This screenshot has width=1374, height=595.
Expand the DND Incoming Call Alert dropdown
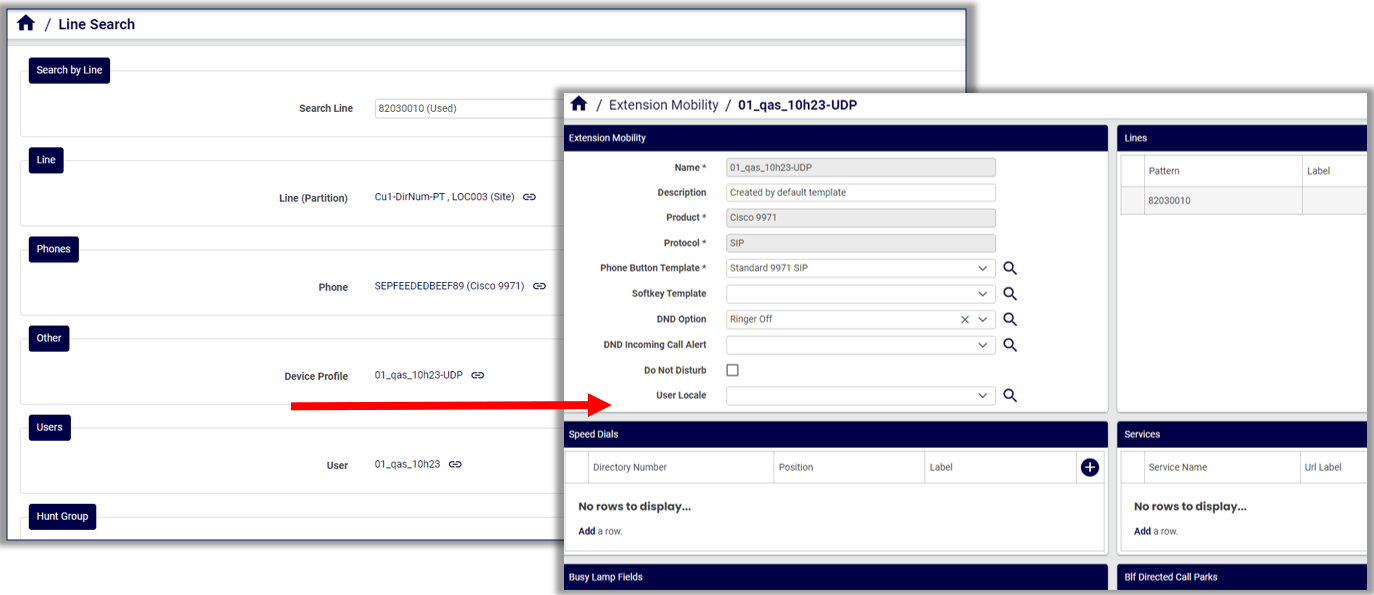pos(983,345)
